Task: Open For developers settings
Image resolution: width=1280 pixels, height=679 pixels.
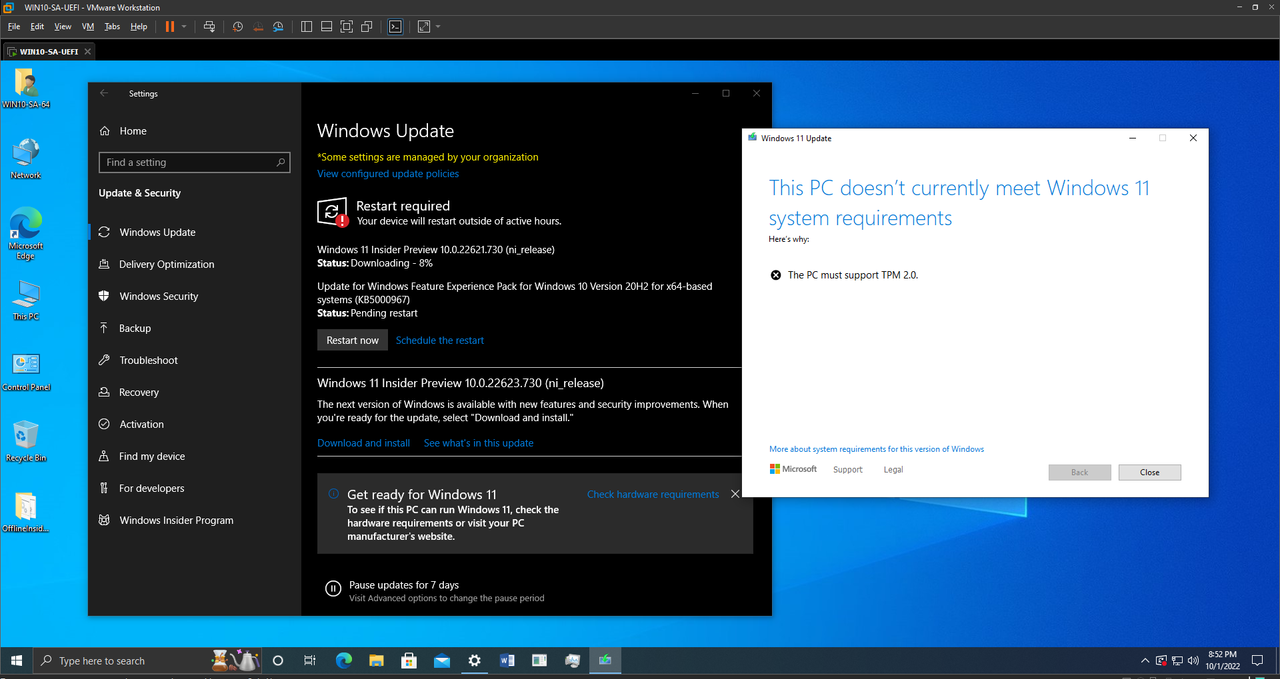Action: 151,488
